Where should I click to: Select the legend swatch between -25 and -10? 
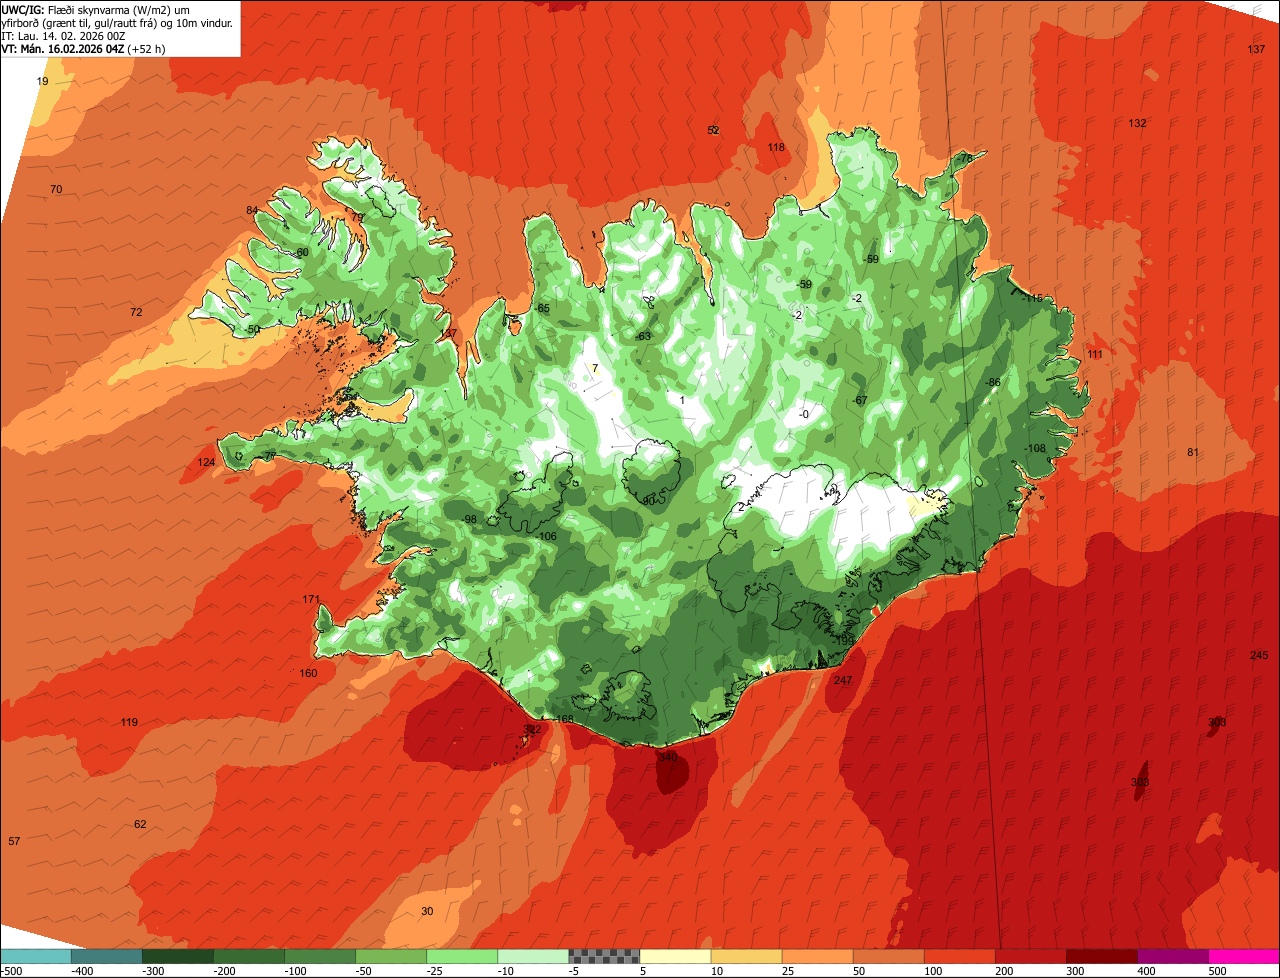462,956
